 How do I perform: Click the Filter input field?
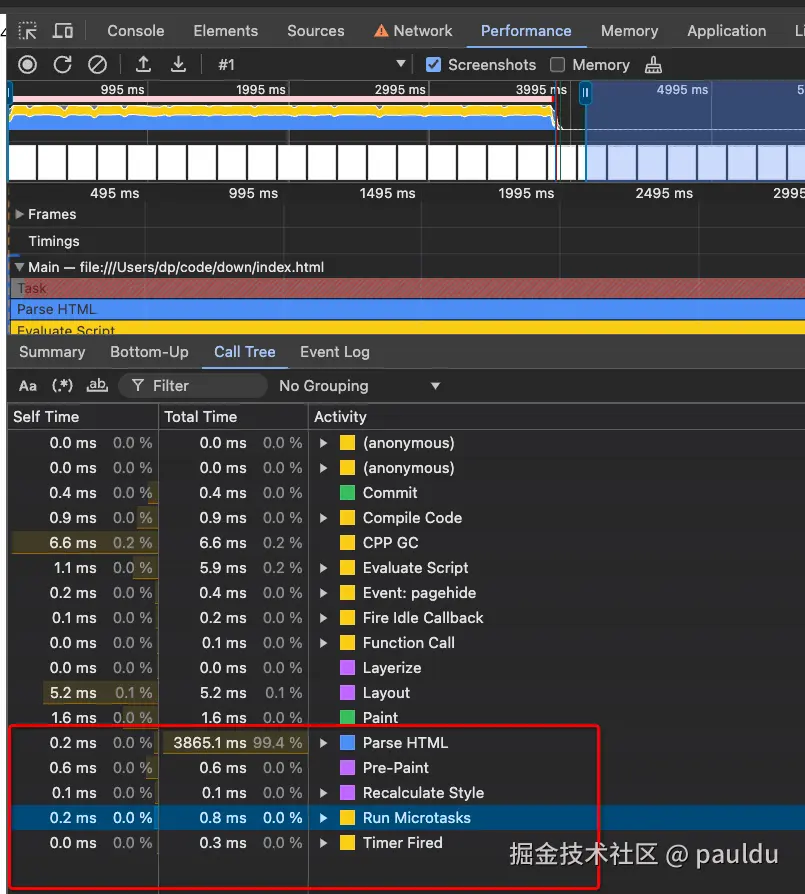point(205,386)
